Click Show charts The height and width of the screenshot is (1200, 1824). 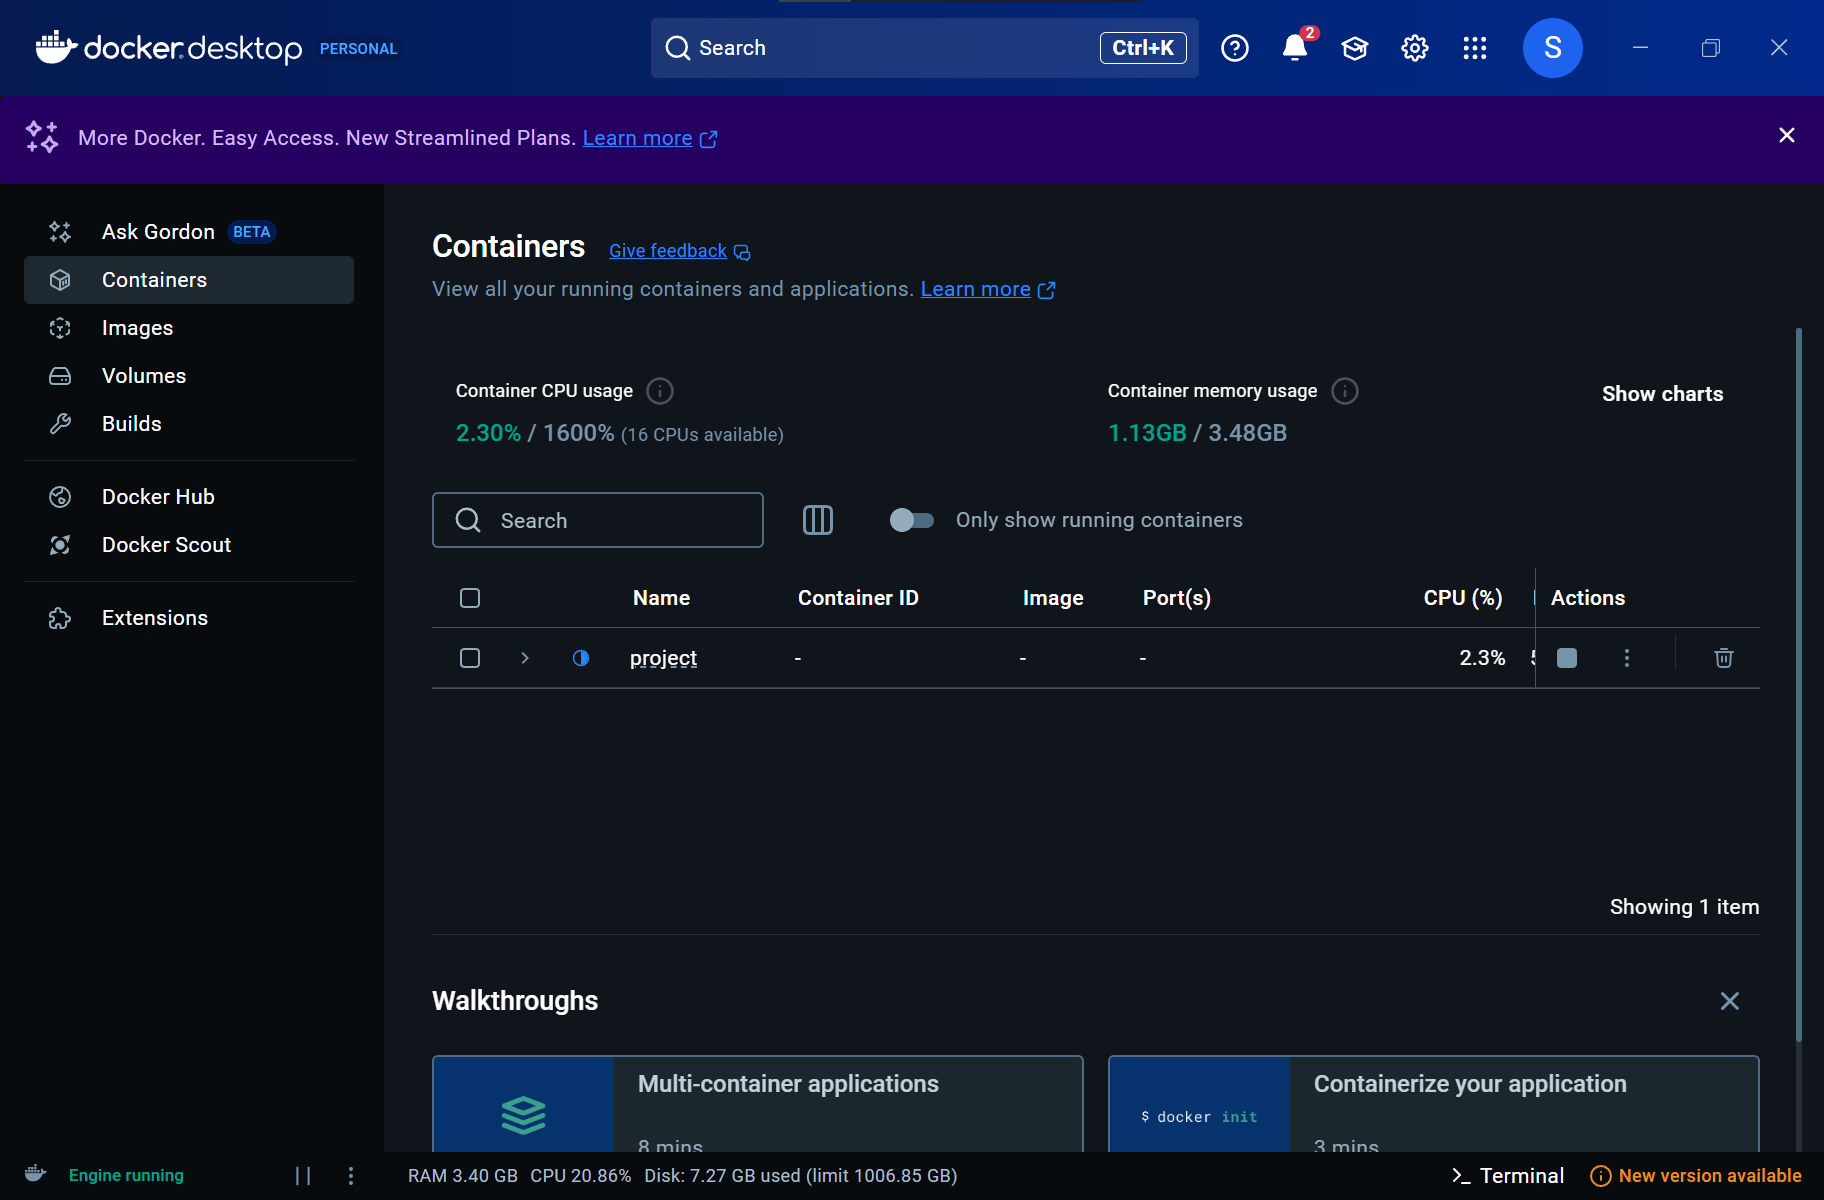(x=1662, y=394)
